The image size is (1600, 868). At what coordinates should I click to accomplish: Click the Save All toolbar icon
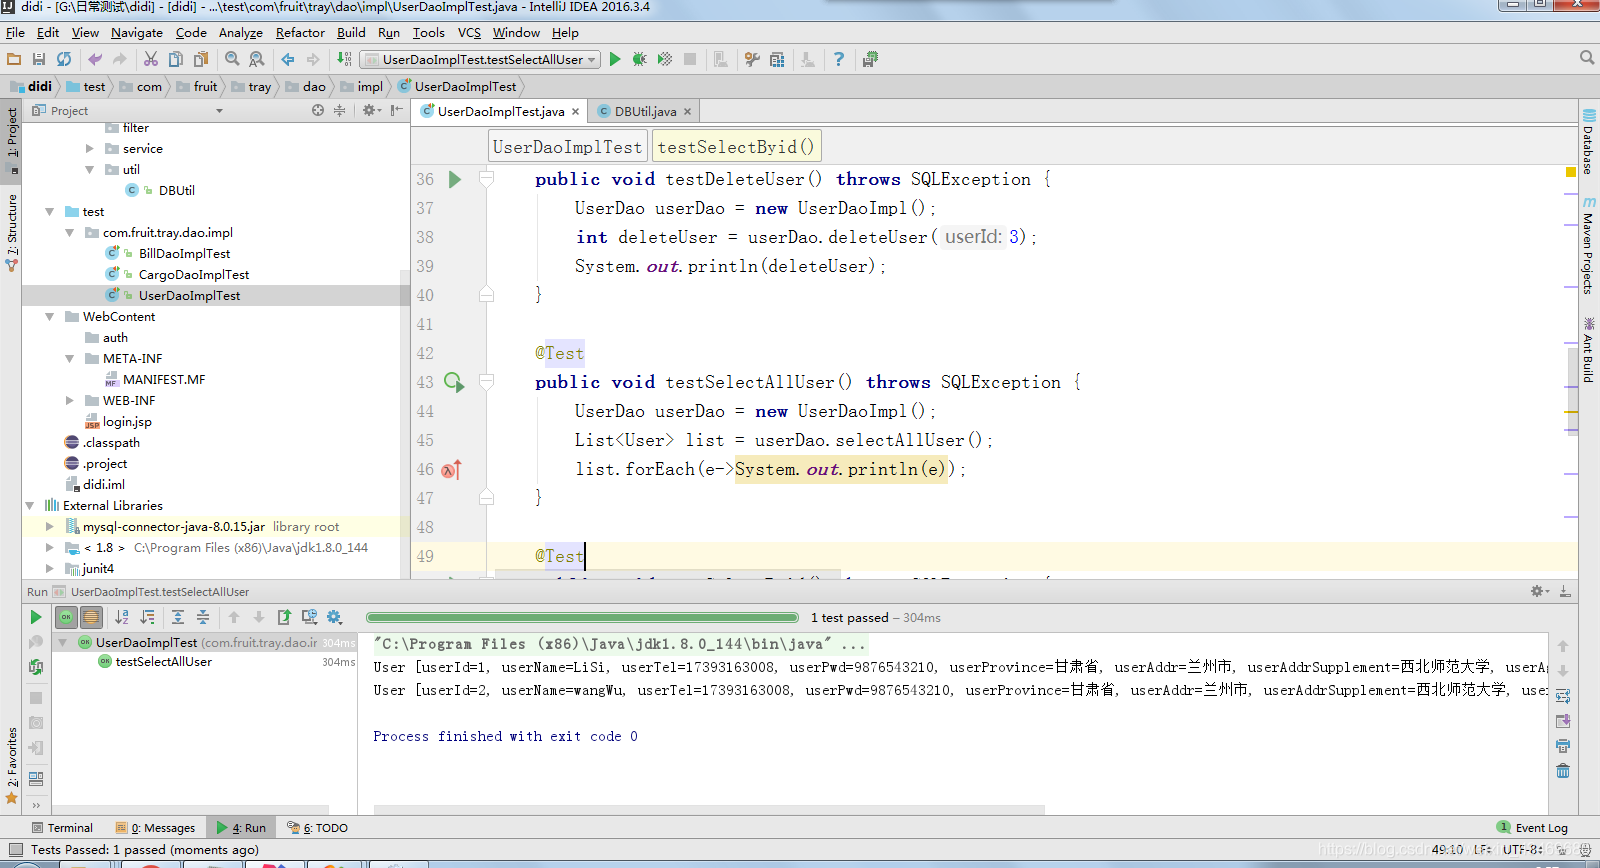pos(39,59)
